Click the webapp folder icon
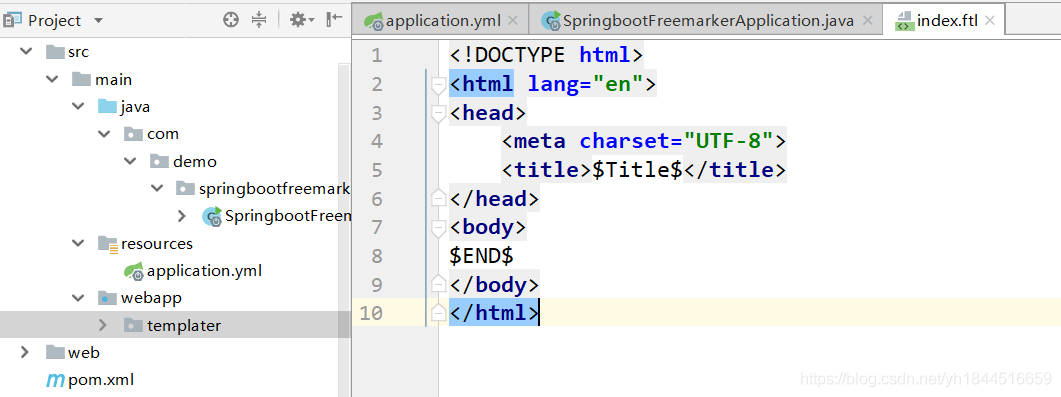Viewport: 1061px width, 397px height. pyautogui.click(x=107, y=298)
